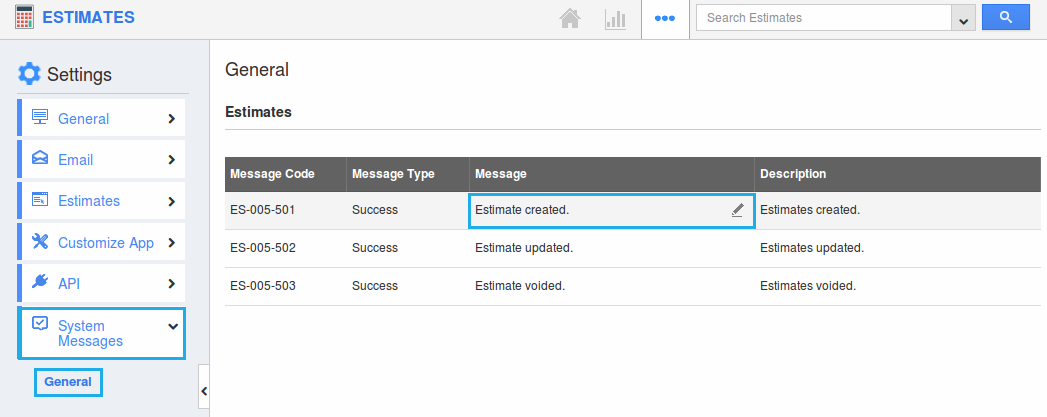Click the ESTIMATES app title

tap(88, 17)
